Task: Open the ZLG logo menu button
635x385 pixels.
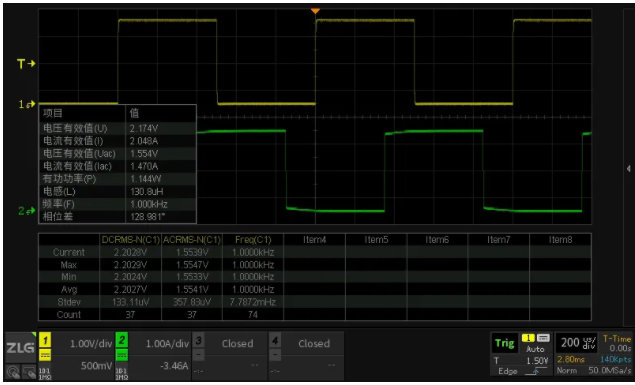Action: 20,347
